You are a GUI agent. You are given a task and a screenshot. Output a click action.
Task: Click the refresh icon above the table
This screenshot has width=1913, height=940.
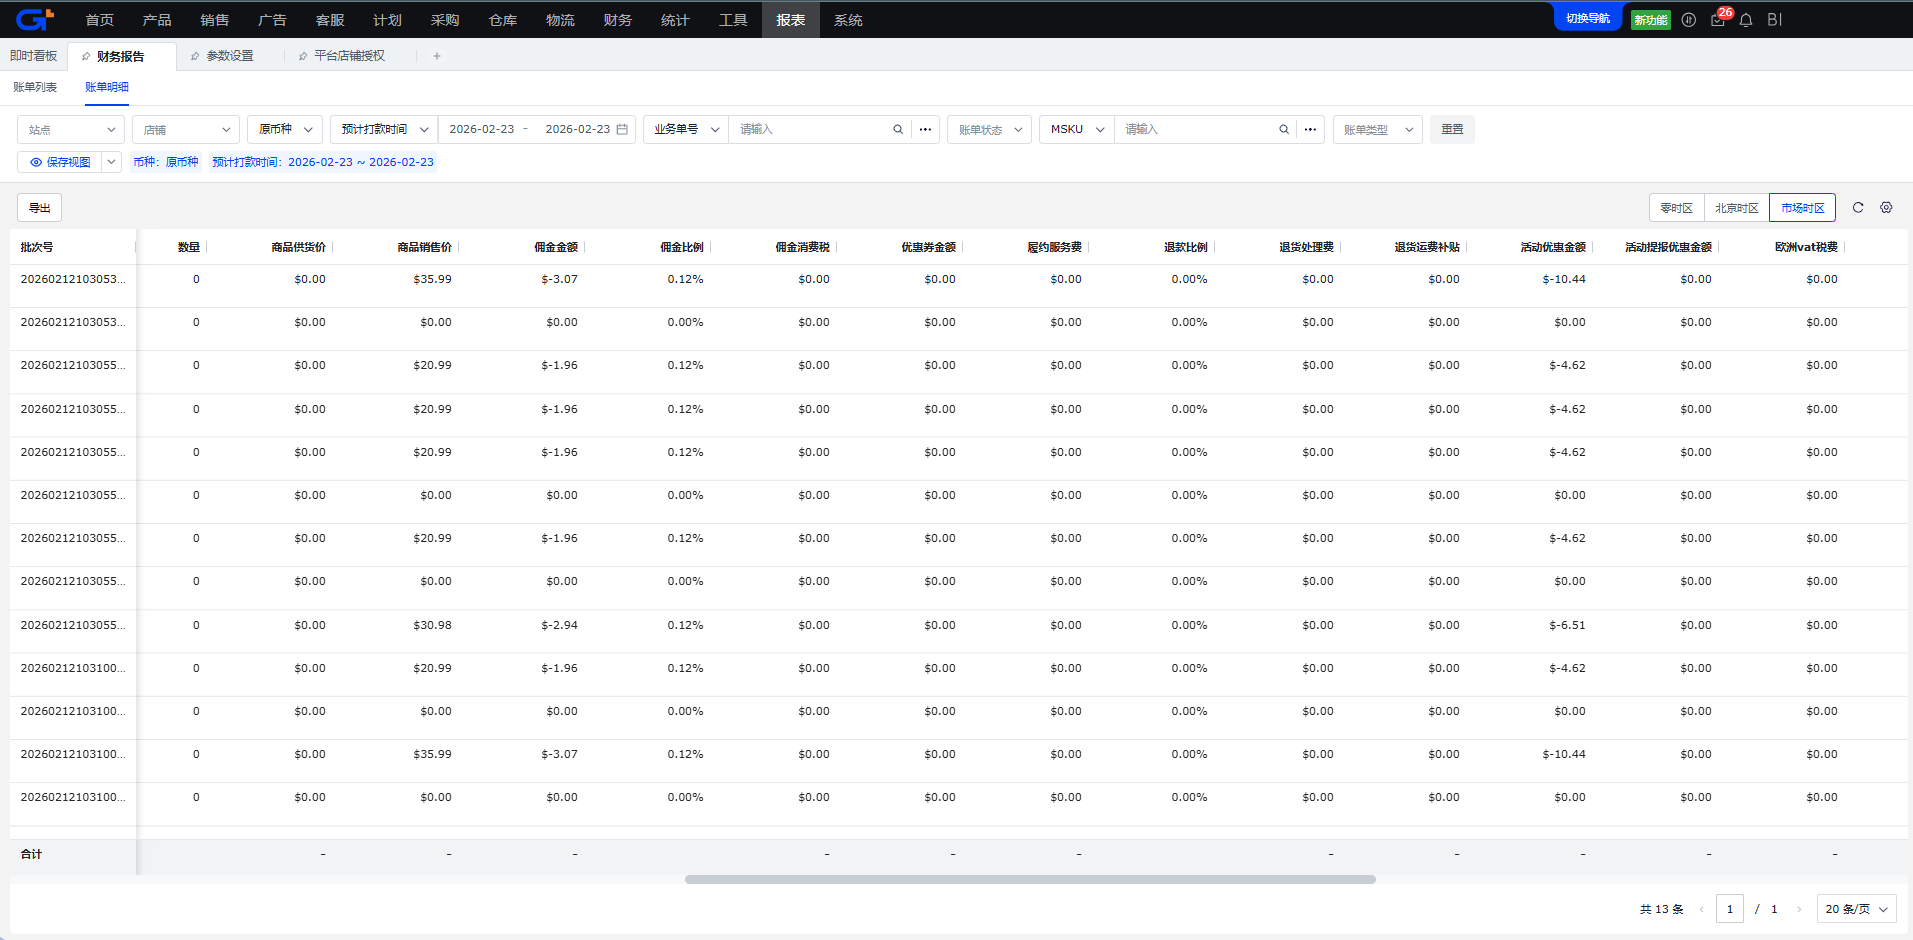(x=1858, y=208)
